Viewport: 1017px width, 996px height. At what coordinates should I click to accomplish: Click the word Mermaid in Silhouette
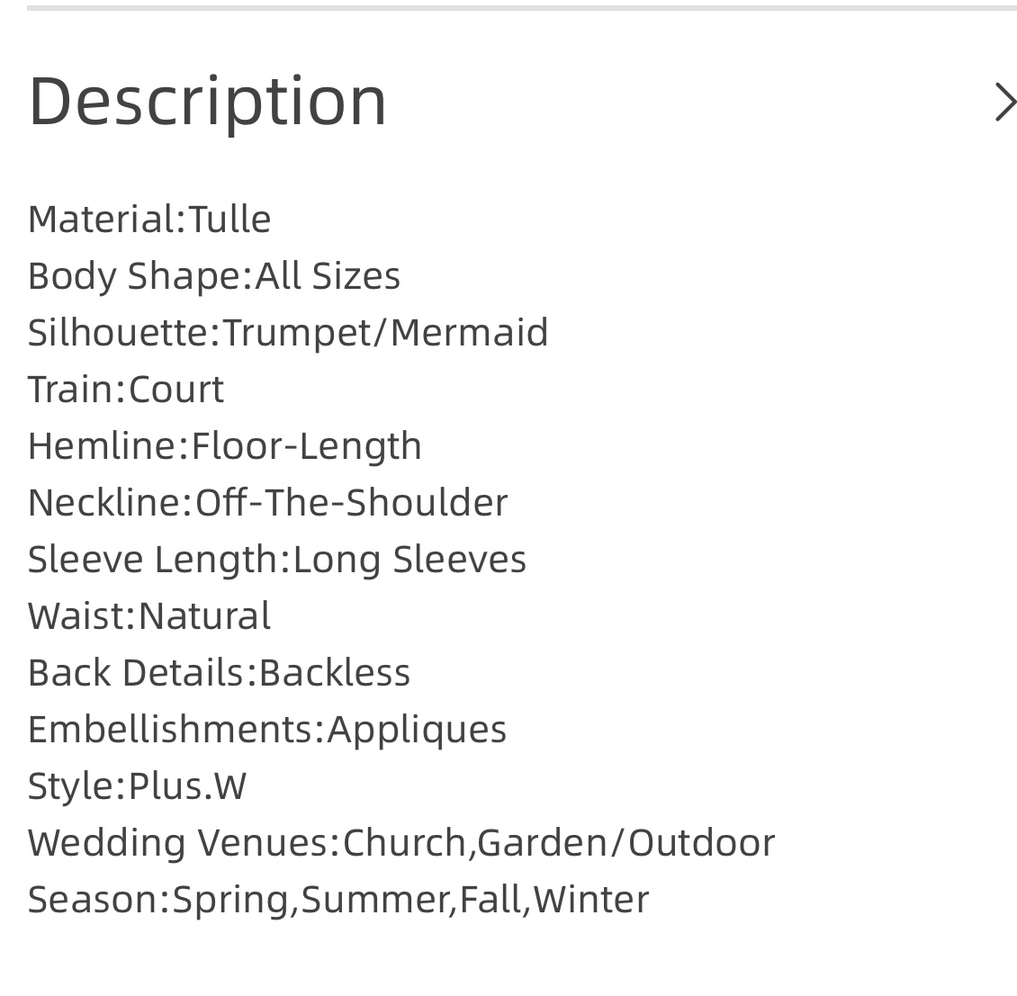[x=470, y=333]
